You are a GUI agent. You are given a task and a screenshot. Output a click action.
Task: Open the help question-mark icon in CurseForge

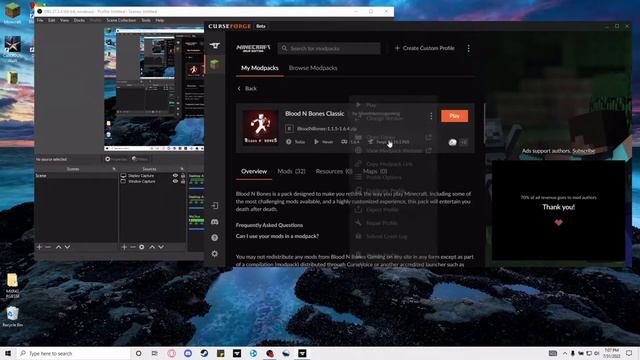tap(215, 238)
